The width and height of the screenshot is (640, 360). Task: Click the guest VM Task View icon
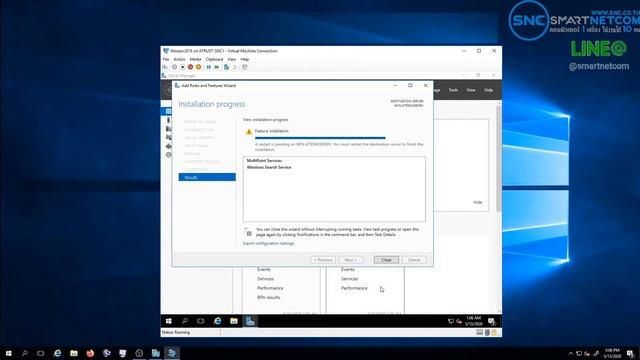point(200,321)
